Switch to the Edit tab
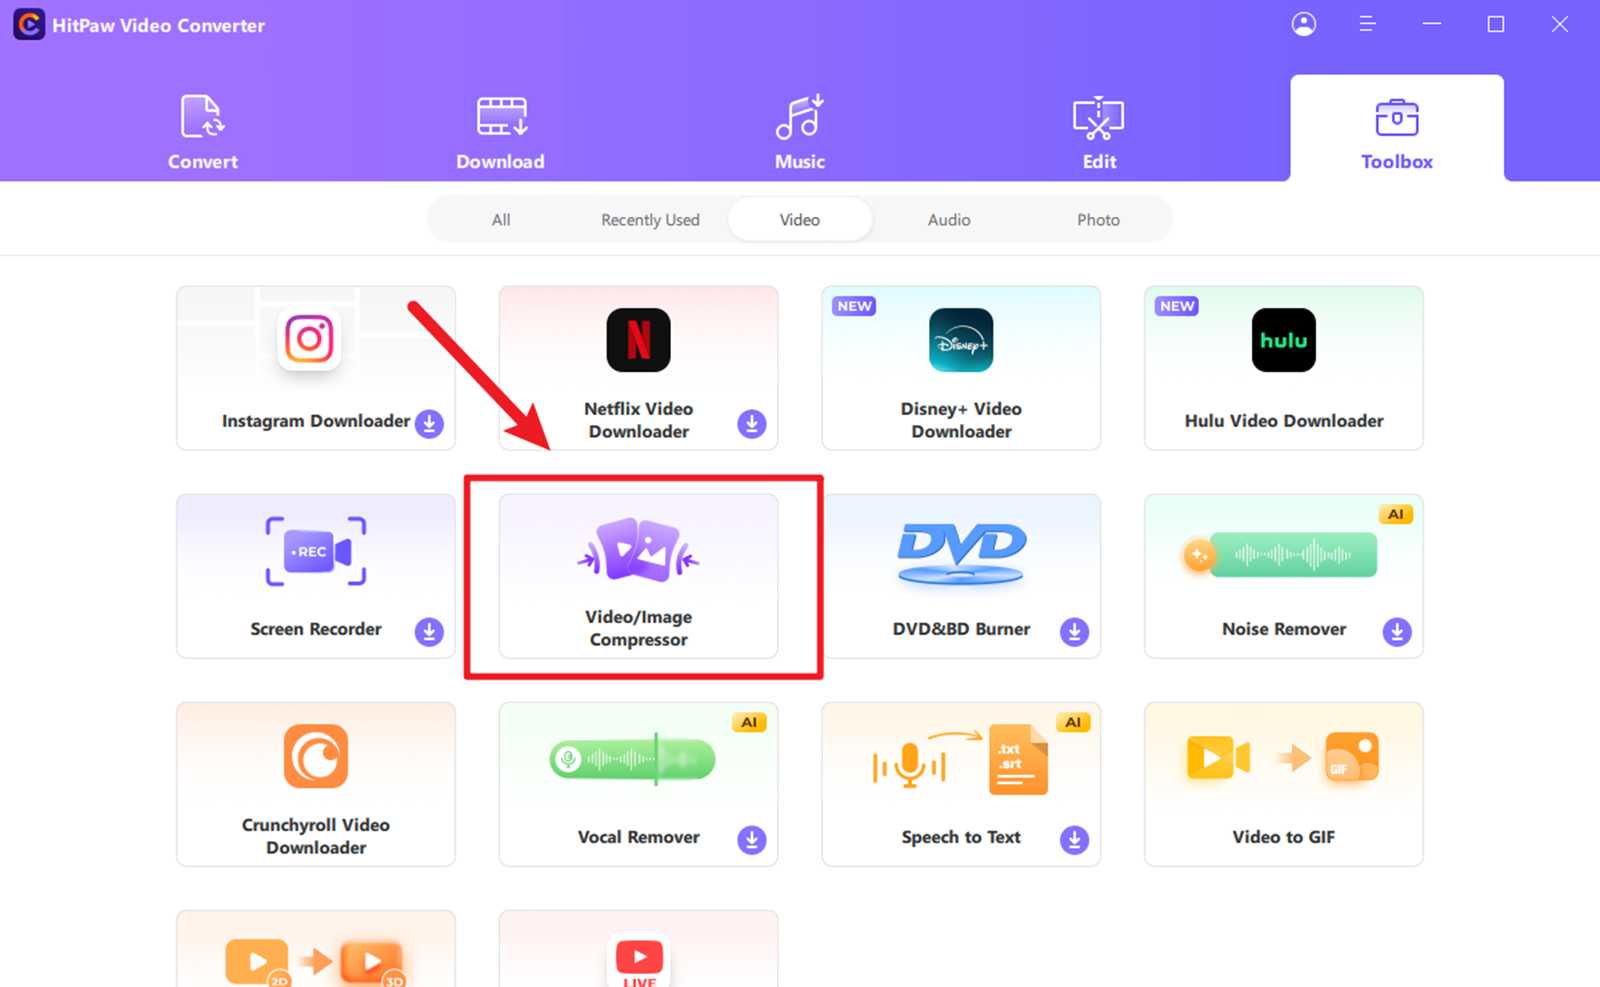Viewport: 1600px width, 987px height. (x=1098, y=130)
